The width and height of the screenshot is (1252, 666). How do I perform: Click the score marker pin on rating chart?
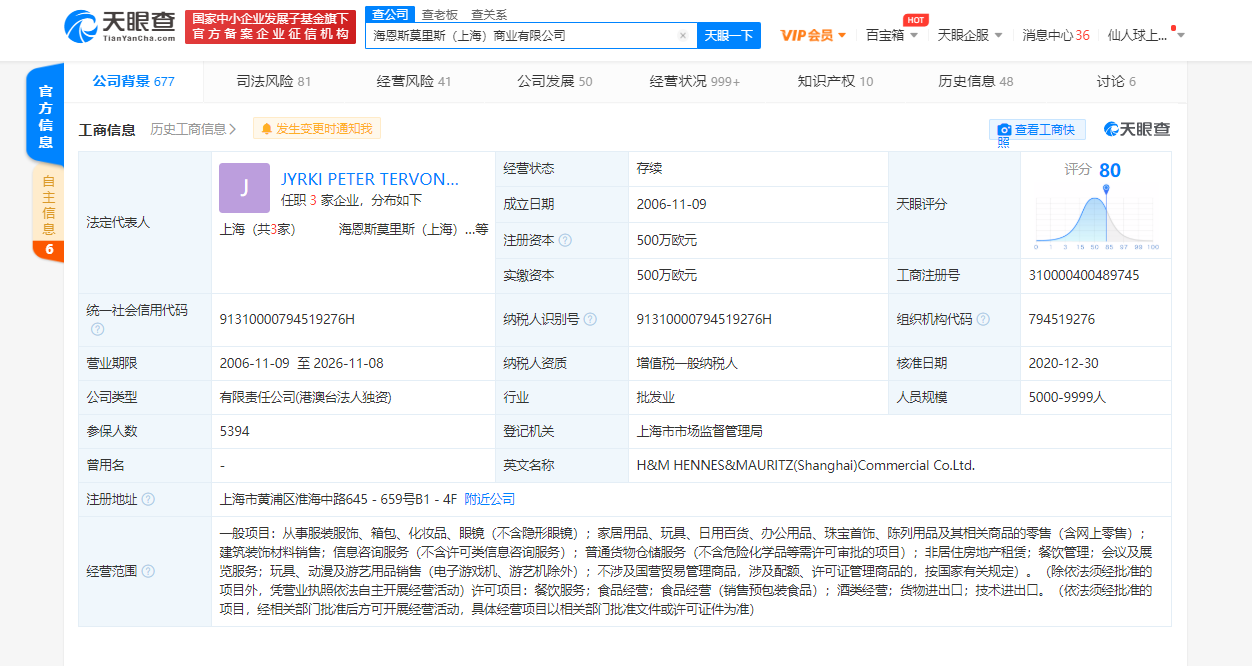[x=1106, y=190]
